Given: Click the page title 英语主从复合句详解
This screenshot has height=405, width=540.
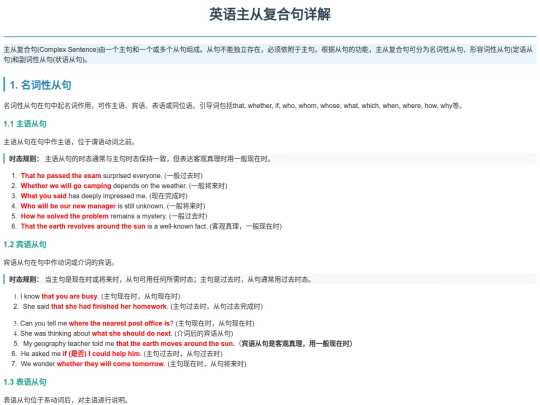Looking at the screenshot, I should pyautogui.click(x=270, y=14).
